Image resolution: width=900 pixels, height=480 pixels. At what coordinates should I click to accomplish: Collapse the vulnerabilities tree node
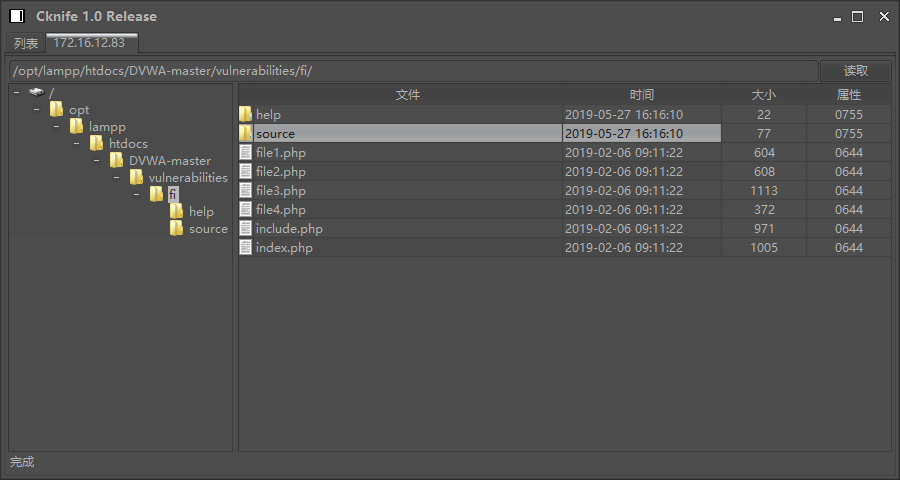pos(116,178)
